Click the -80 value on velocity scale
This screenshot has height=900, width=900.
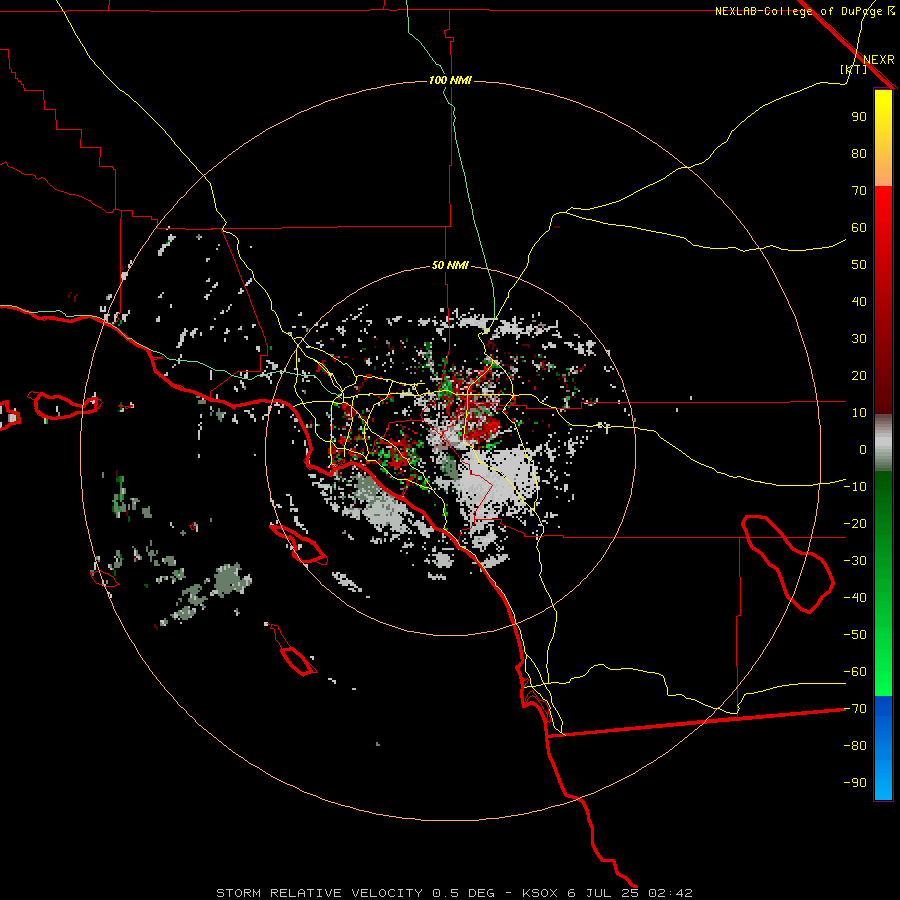(855, 746)
